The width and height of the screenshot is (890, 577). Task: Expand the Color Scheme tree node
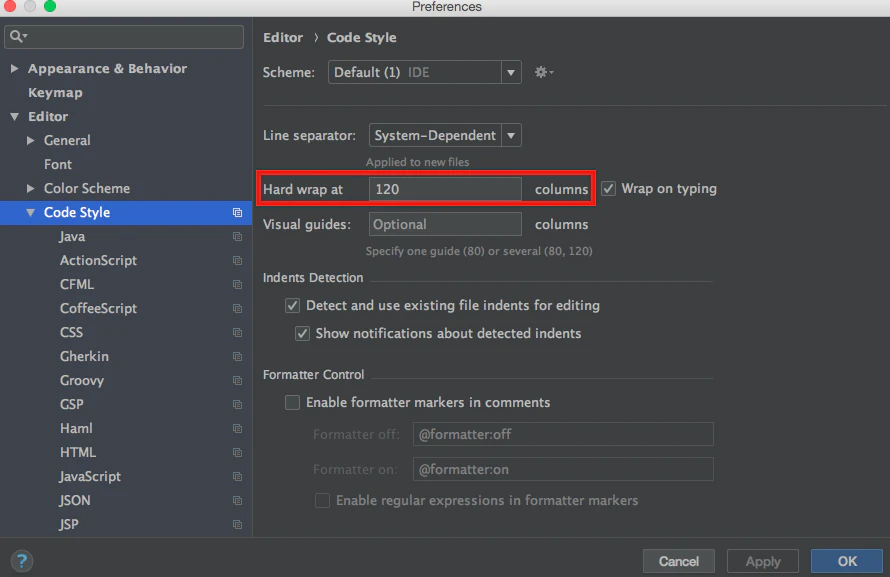[31, 188]
